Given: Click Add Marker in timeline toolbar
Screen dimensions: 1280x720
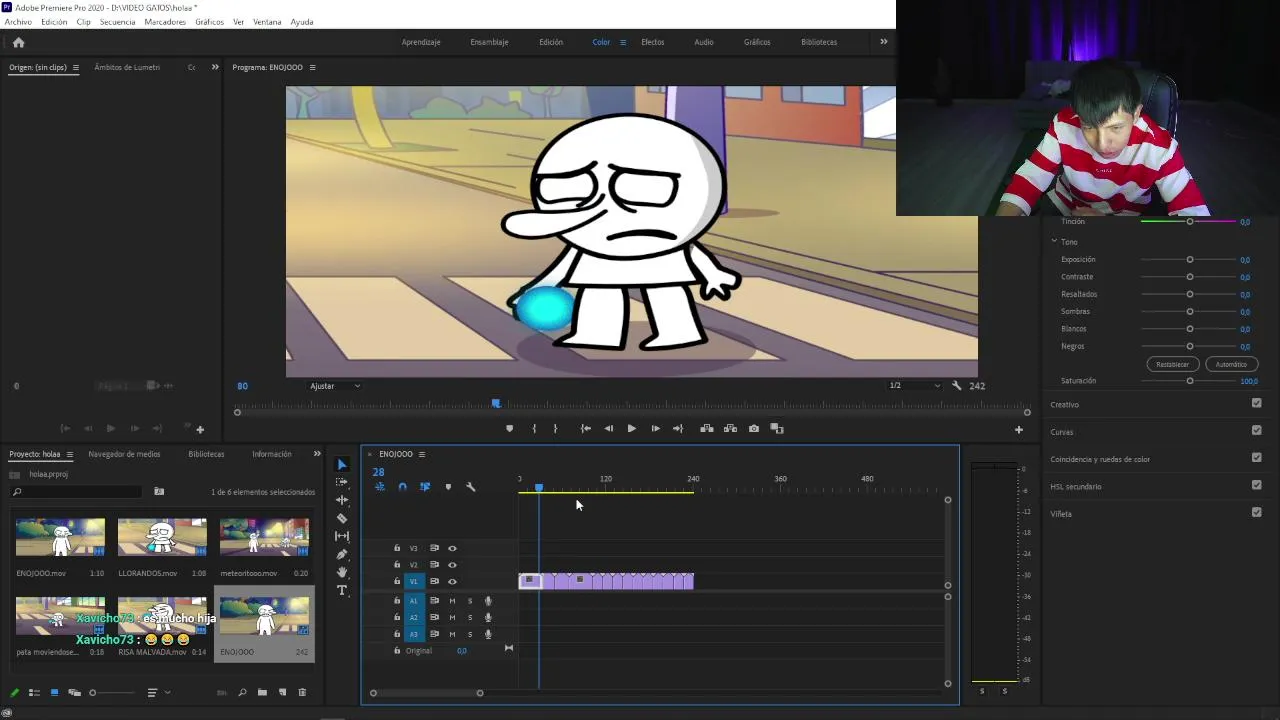Looking at the screenshot, I should point(448,487).
